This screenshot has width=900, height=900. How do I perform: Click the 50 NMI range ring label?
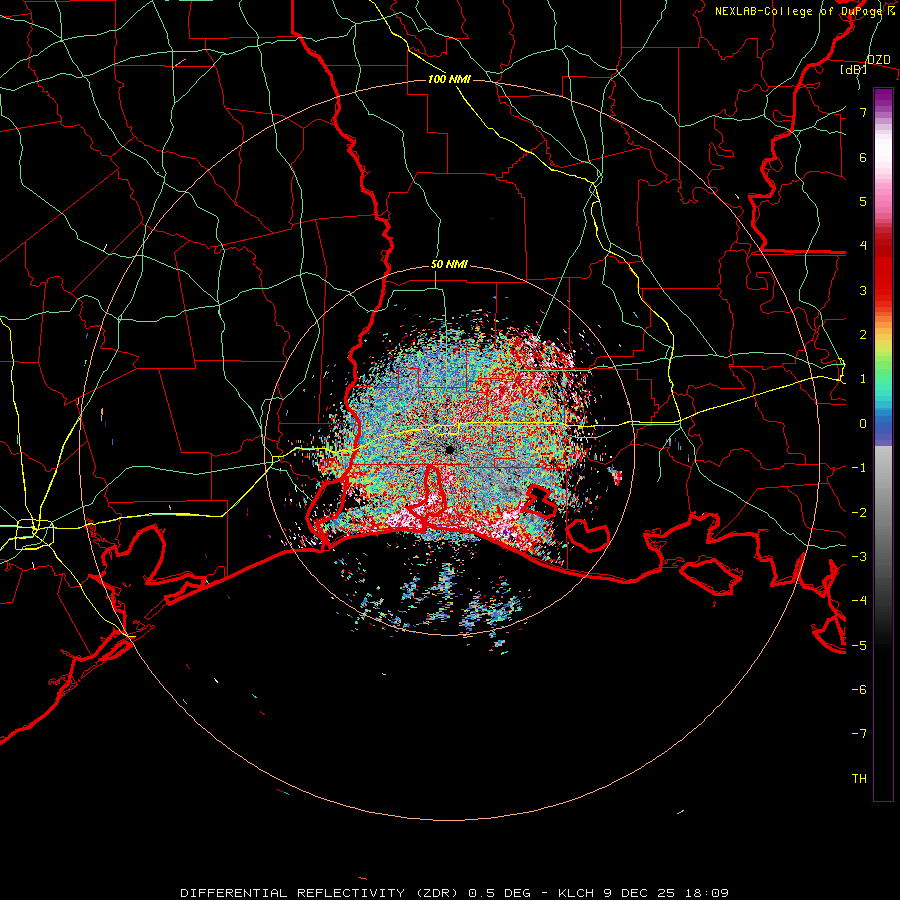coord(449,265)
